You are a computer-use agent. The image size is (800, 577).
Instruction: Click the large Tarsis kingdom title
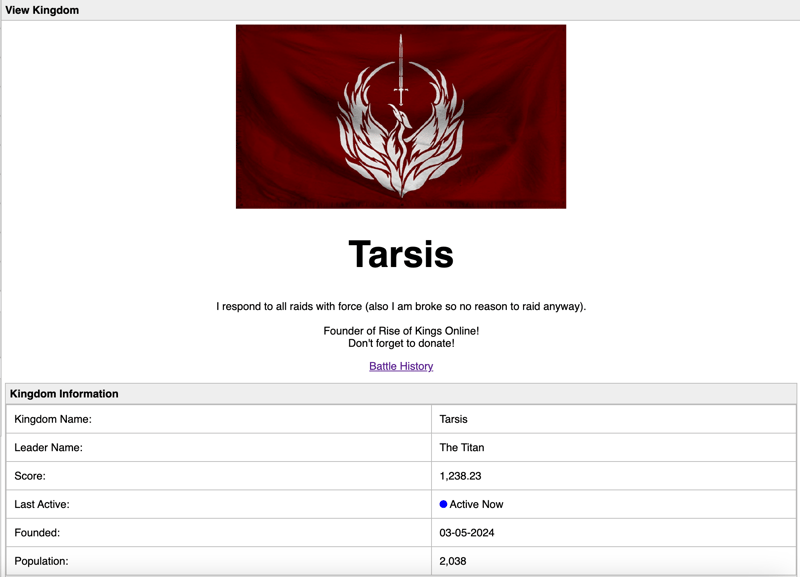[x=401, y=254]
